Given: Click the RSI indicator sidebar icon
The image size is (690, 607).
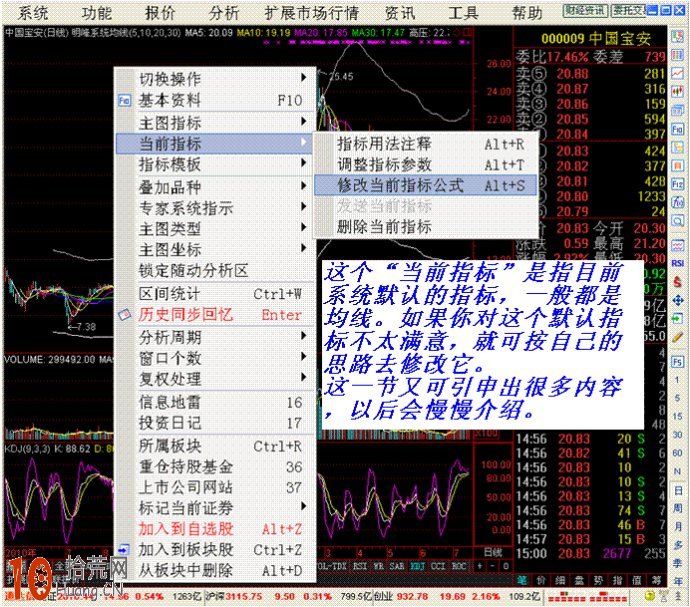Looking at the screenshot, I should 677,263.
